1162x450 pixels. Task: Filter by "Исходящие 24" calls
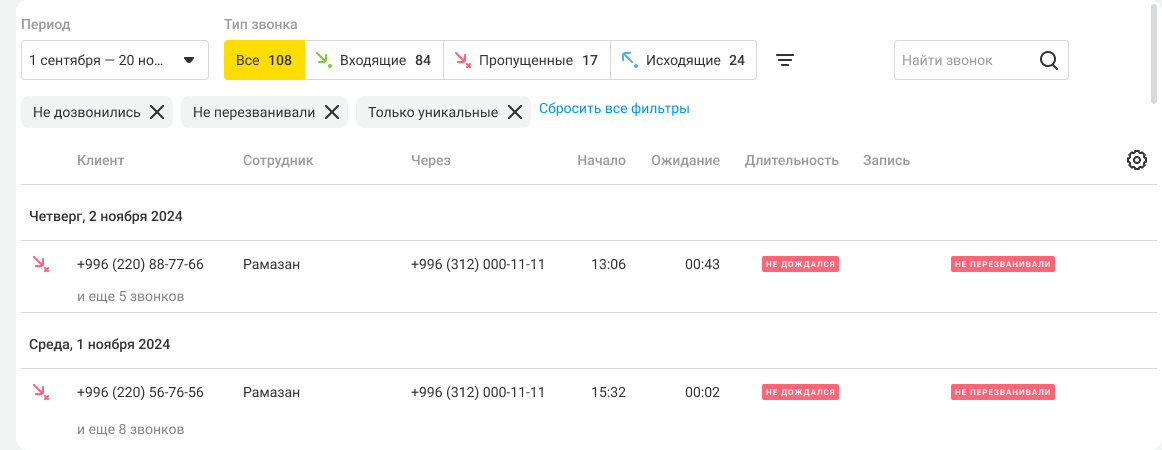coord(683,60)
